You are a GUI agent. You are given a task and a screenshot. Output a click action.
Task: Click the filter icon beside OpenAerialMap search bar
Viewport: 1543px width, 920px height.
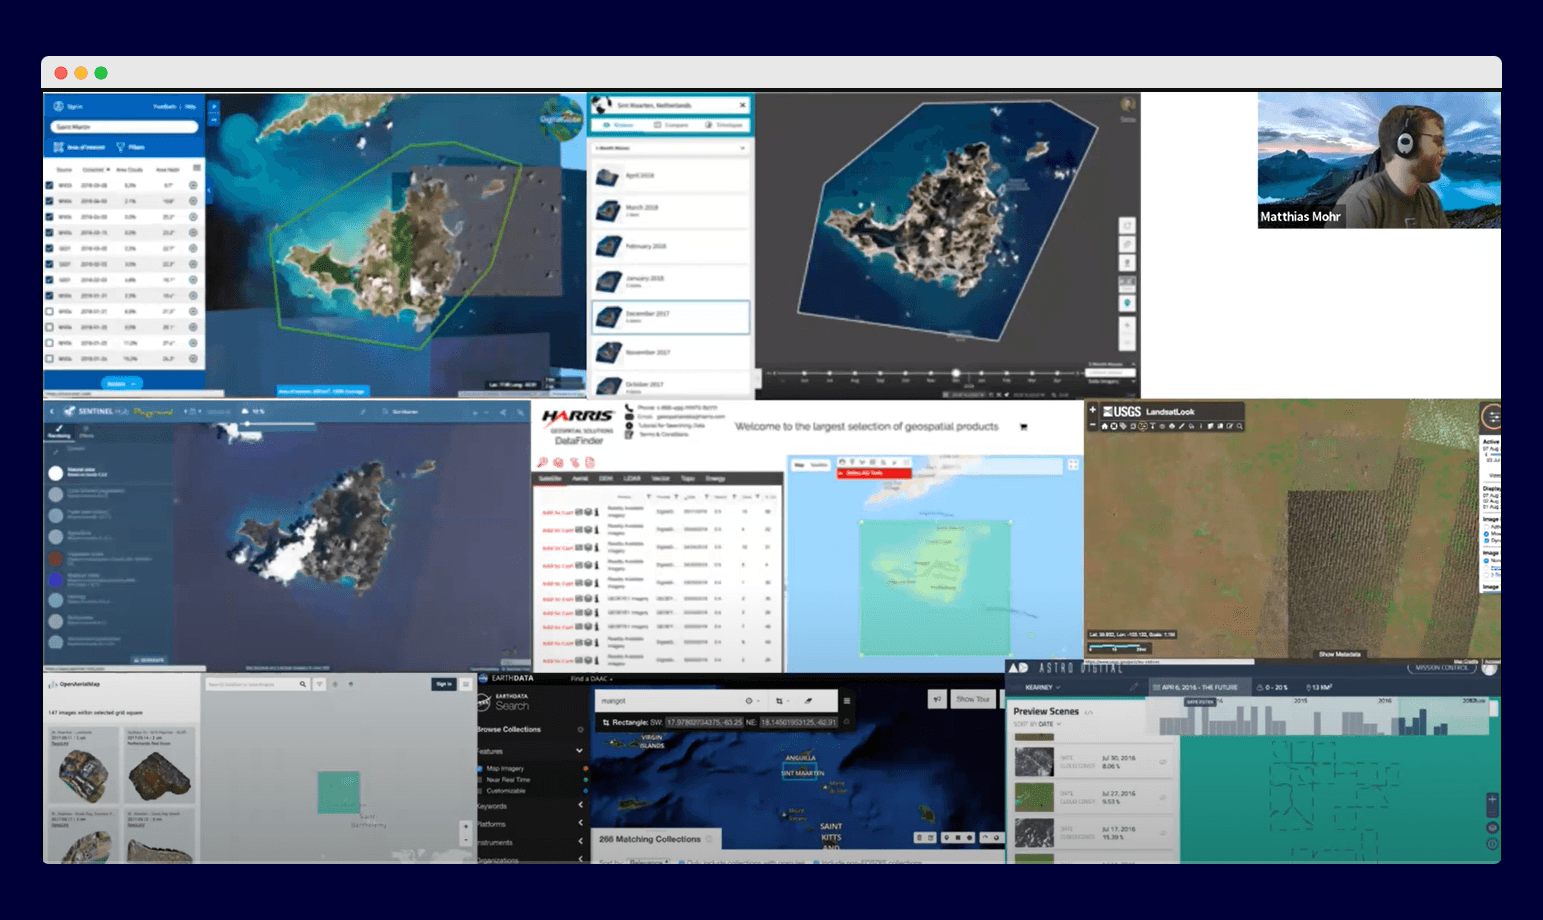pyautogui.click(x=319, y=684)
